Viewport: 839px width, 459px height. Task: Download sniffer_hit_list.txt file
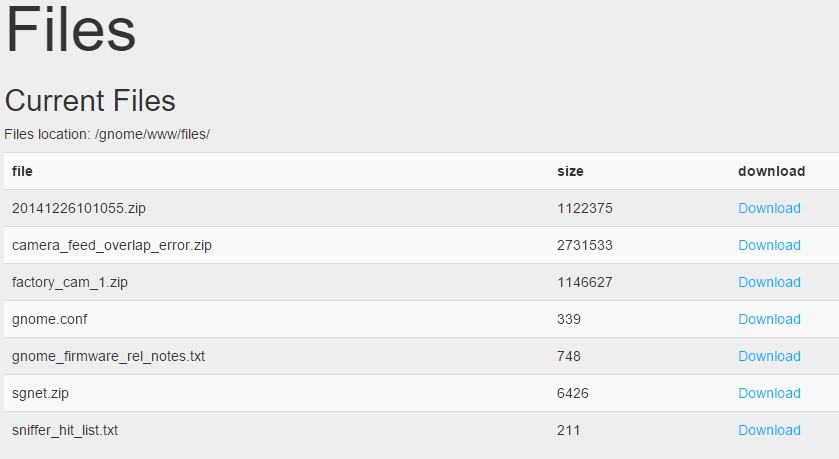pos(769,430)
